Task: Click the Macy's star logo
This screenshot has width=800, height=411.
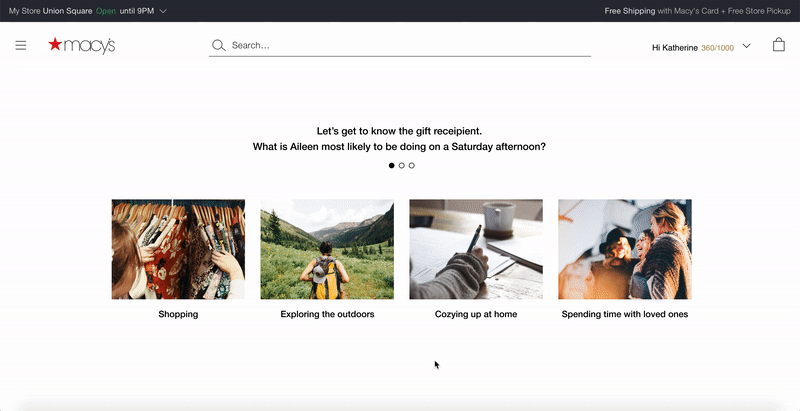Action: click(x=82, y=45)
